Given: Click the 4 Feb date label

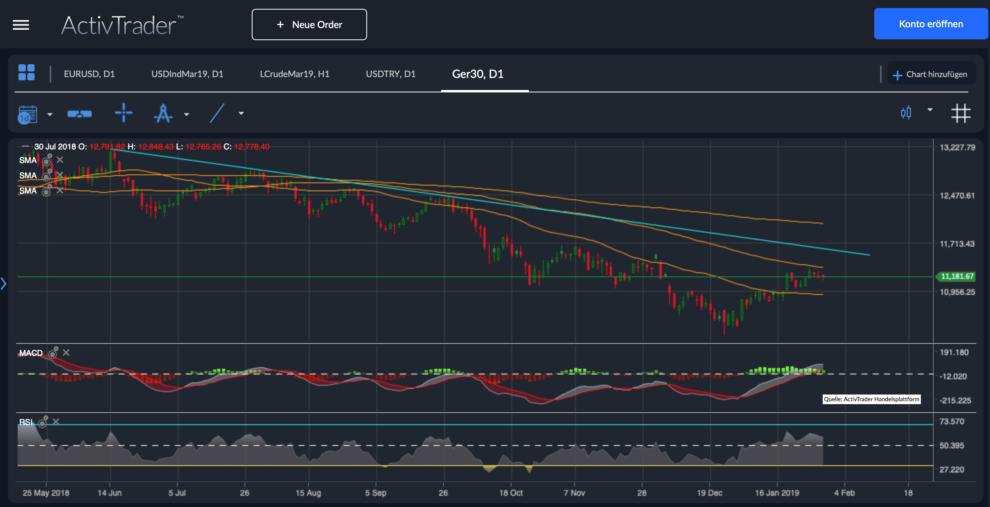Looking at the screenshot, I should [x=844, y=492].
